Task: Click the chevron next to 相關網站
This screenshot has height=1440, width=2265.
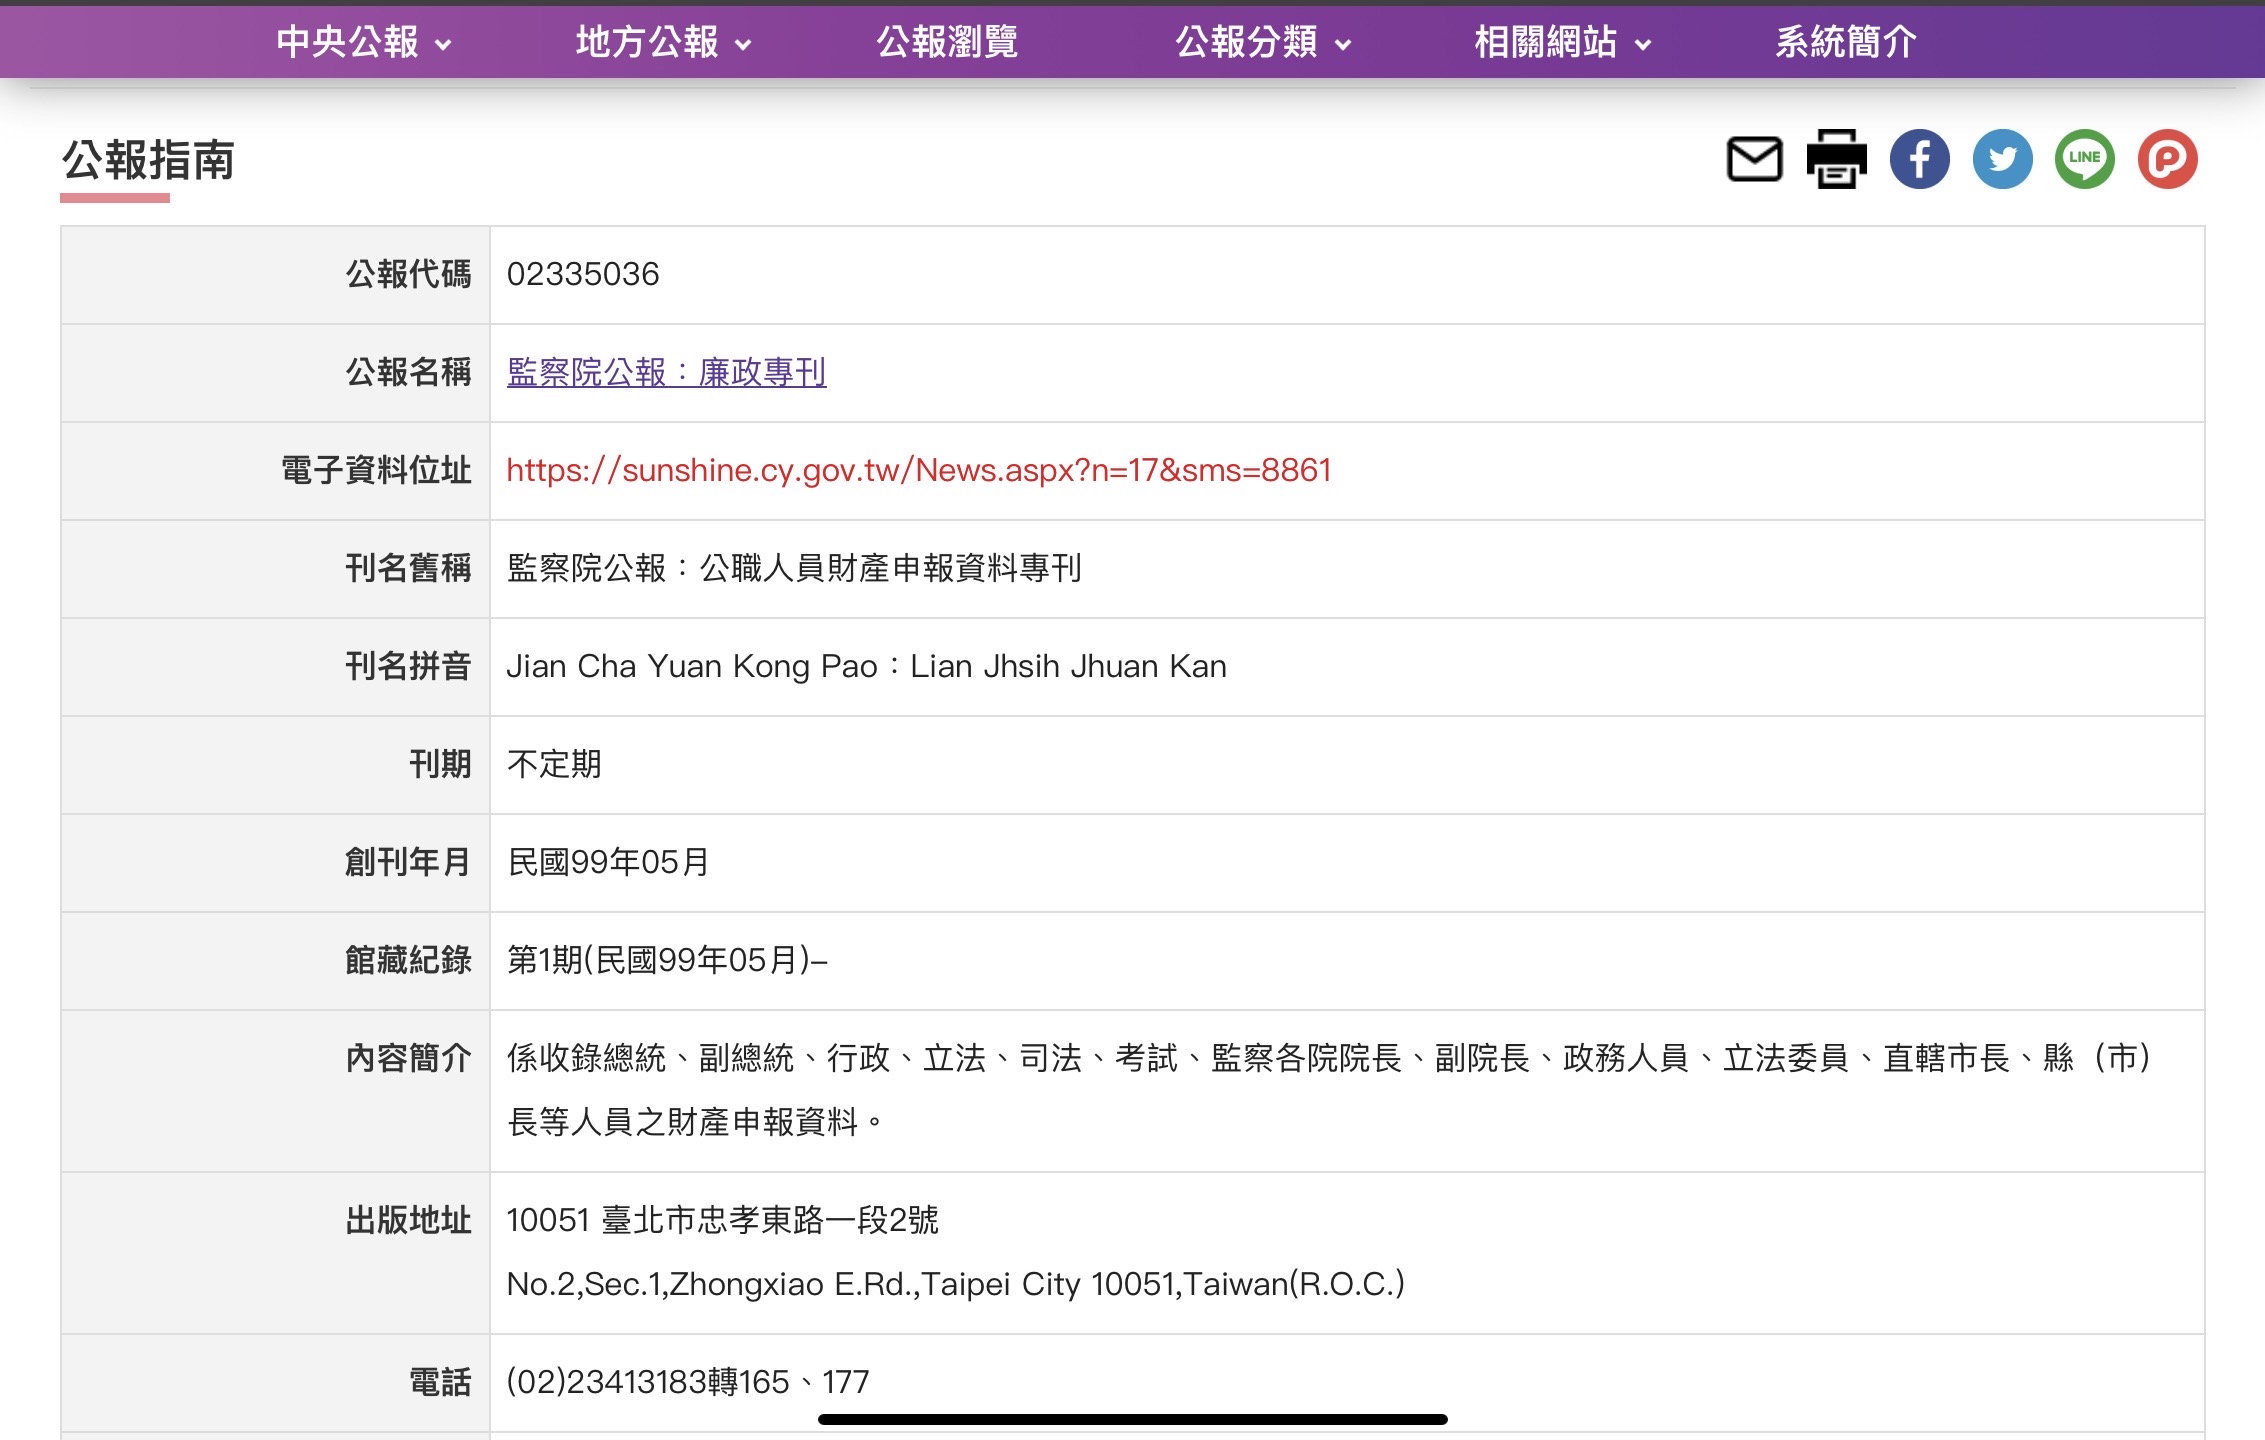Action: 1643,44
